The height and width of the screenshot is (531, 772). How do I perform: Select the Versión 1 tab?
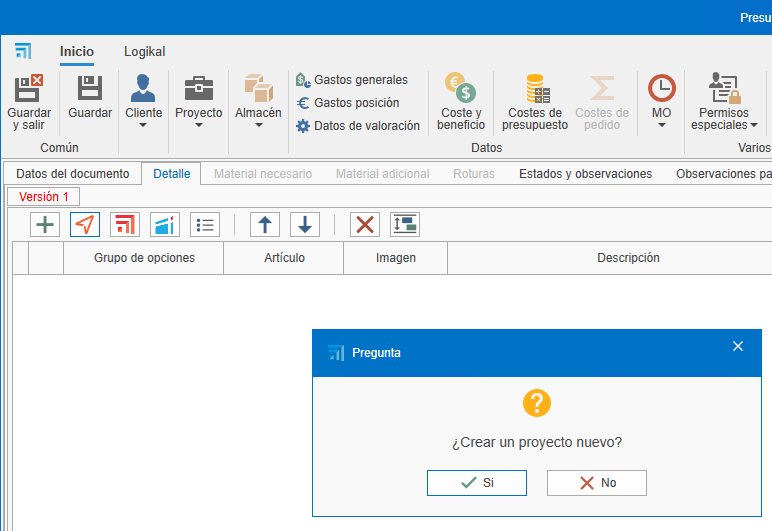click(x=43, y=197)
